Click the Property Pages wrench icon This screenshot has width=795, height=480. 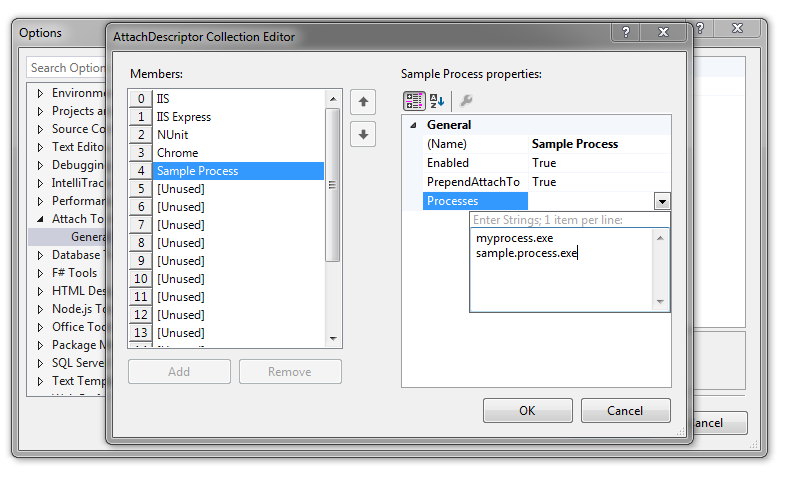[x=466, y=100]
